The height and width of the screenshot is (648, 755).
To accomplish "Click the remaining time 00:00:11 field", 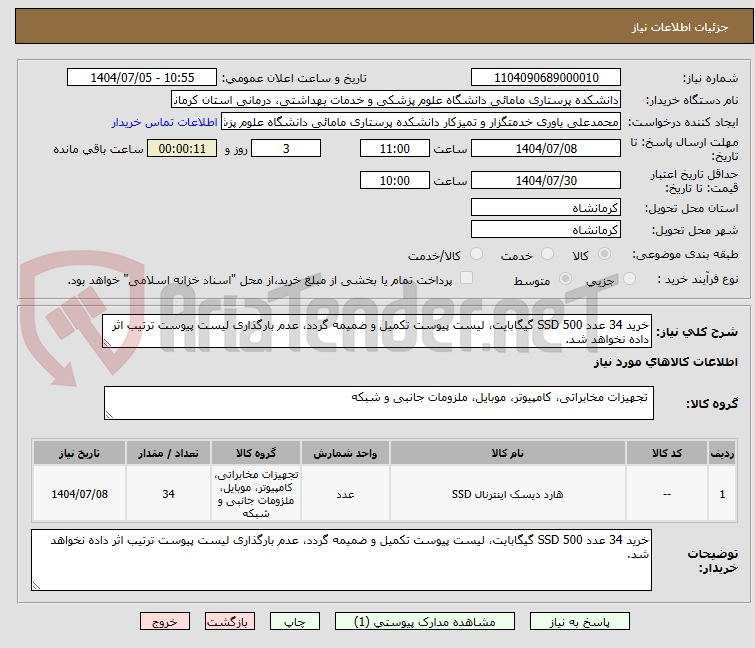I will [182, 148].
